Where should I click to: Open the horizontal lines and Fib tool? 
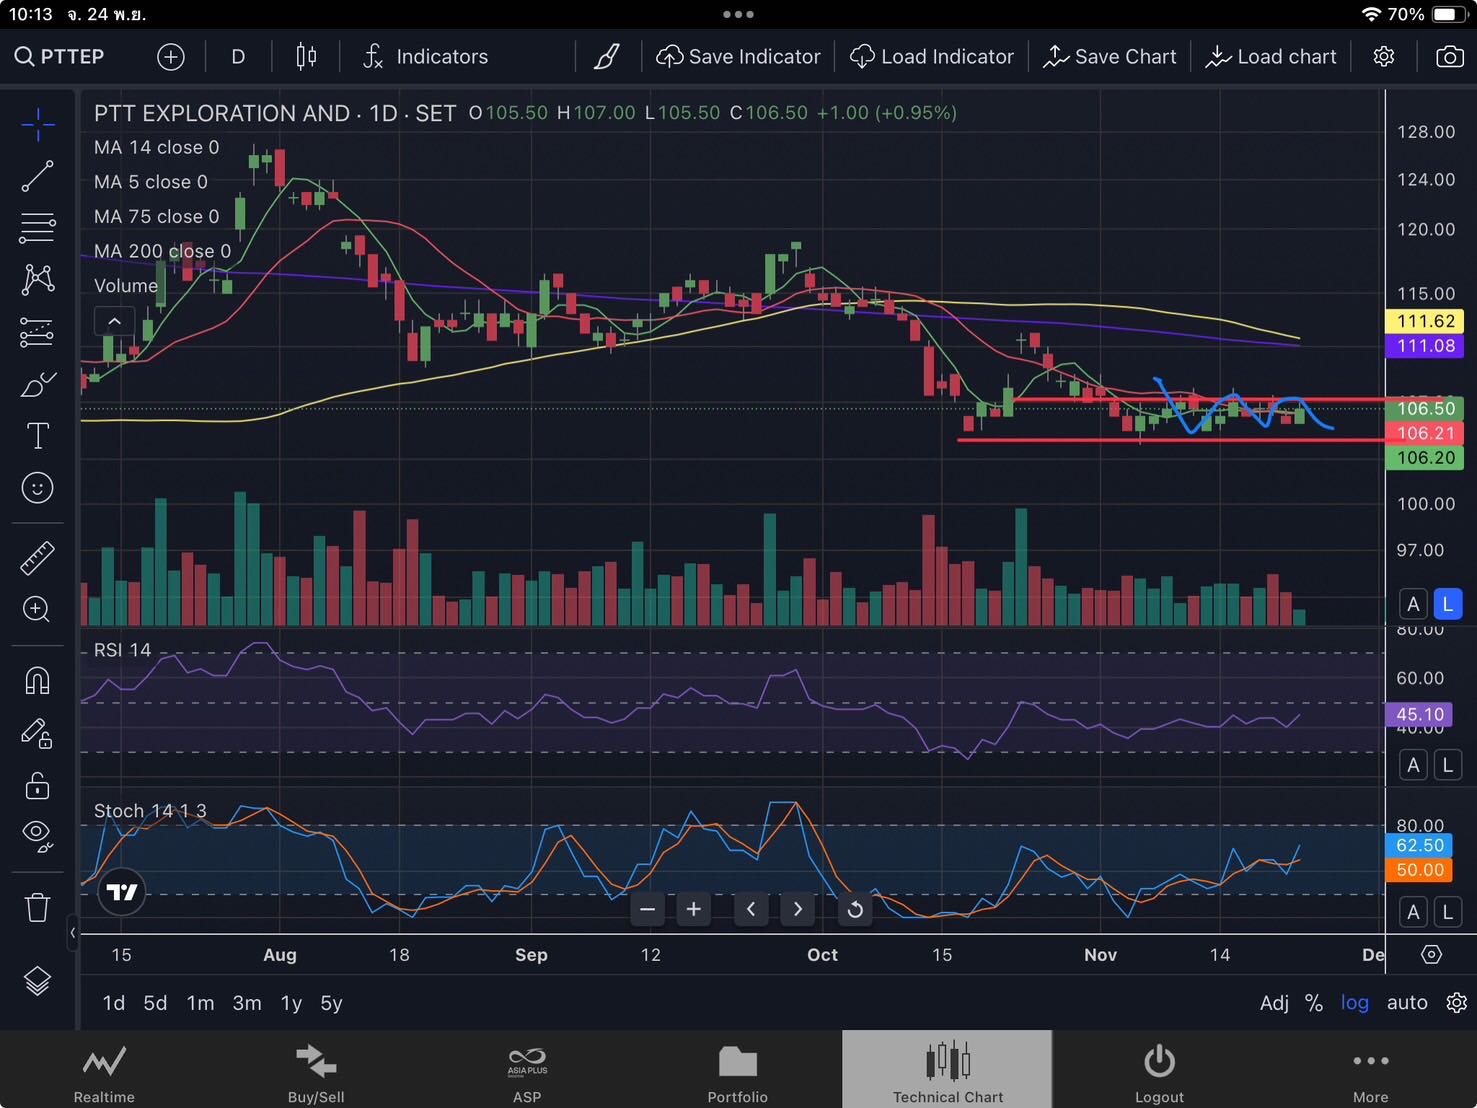point(38,228)
